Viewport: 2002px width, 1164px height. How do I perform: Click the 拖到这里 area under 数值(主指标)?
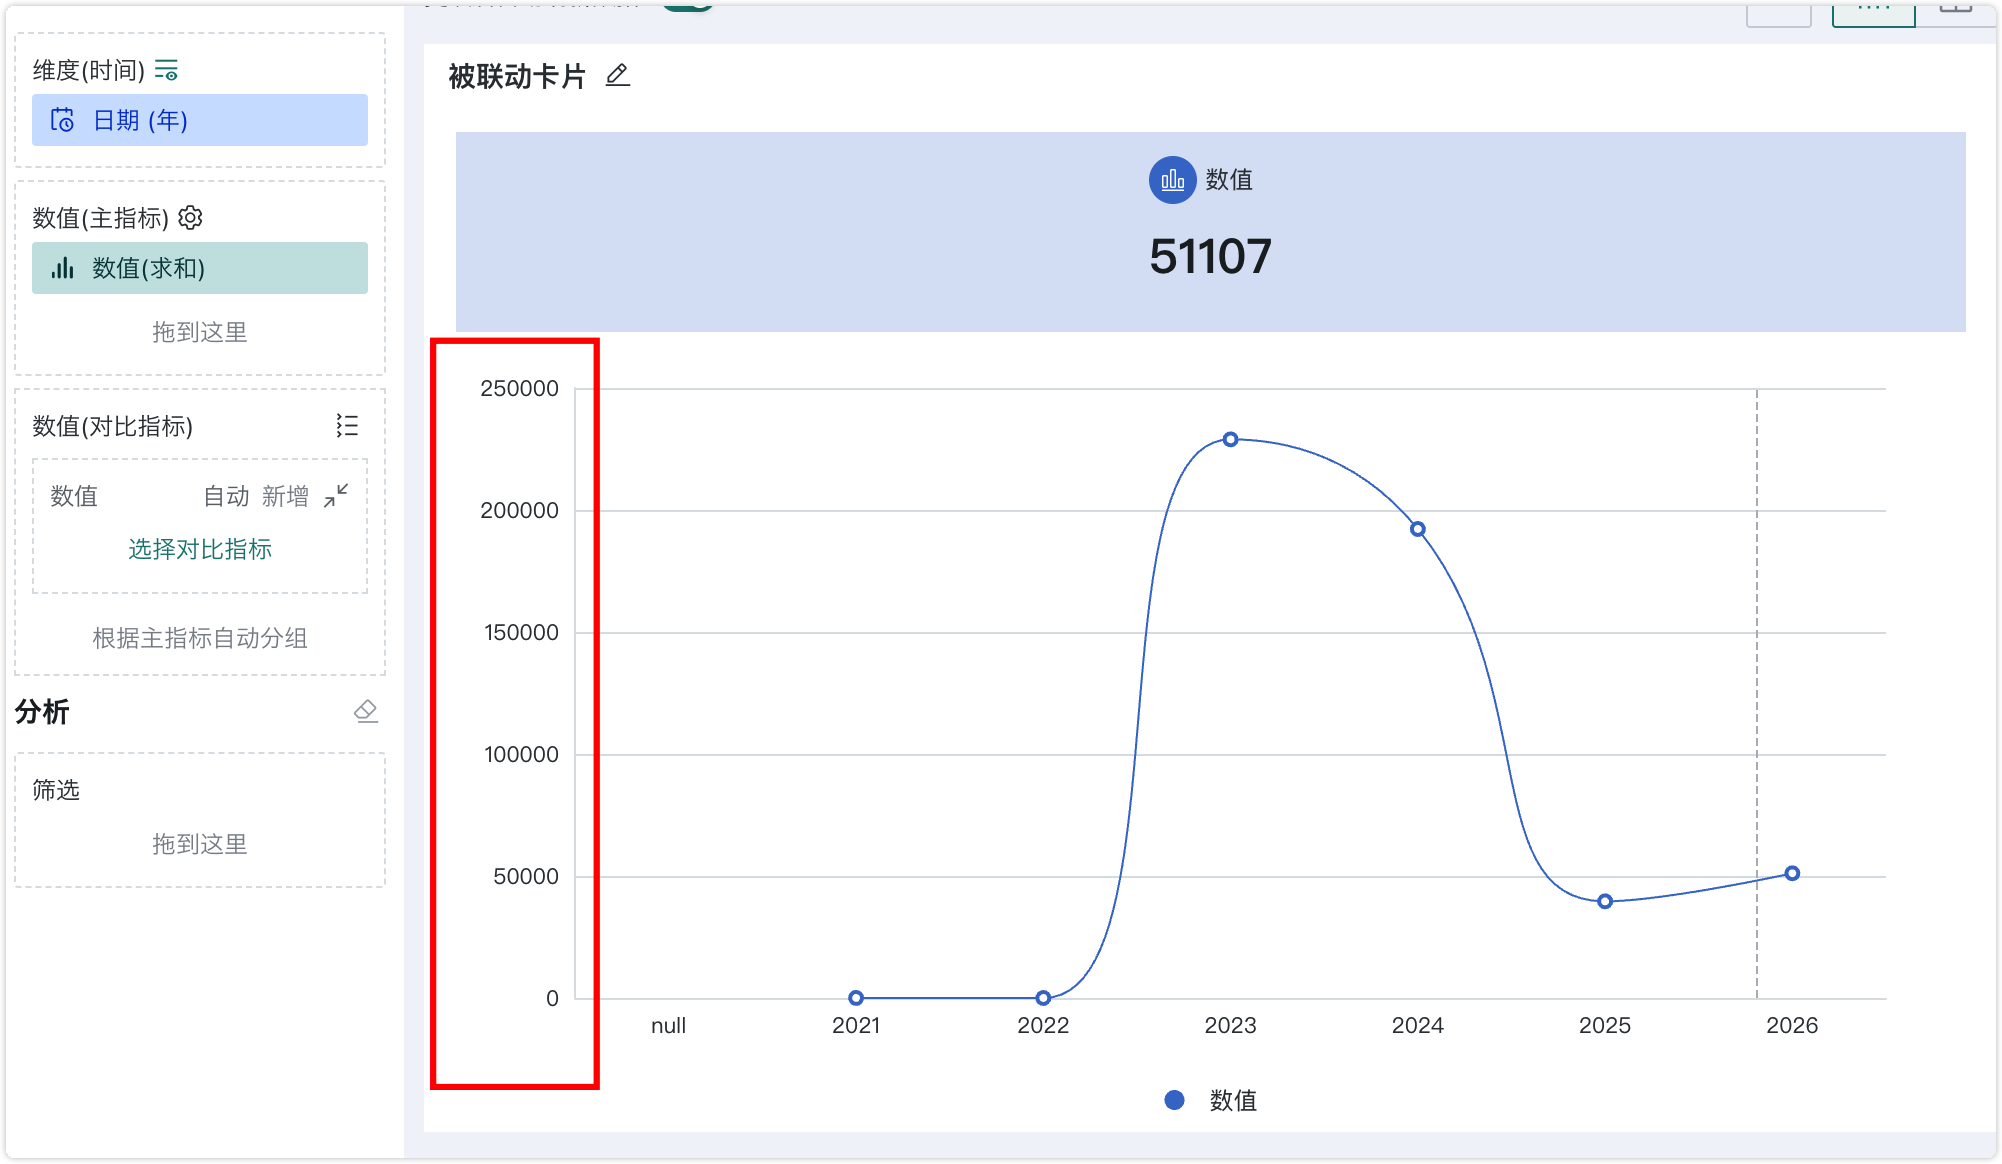coord(200,332)
